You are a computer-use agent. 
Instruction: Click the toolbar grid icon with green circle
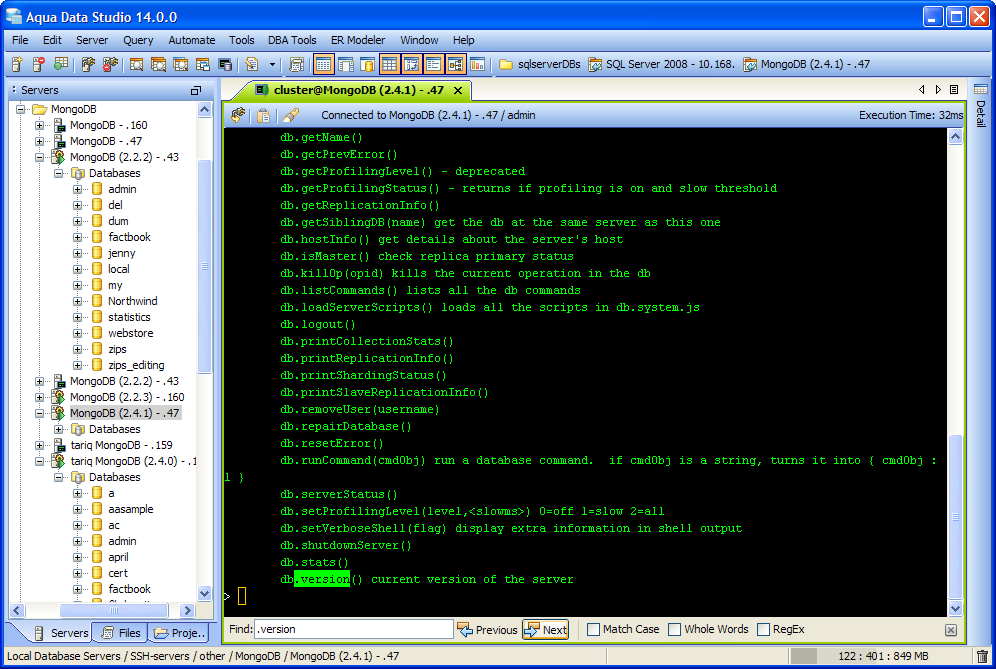[60, 64]
